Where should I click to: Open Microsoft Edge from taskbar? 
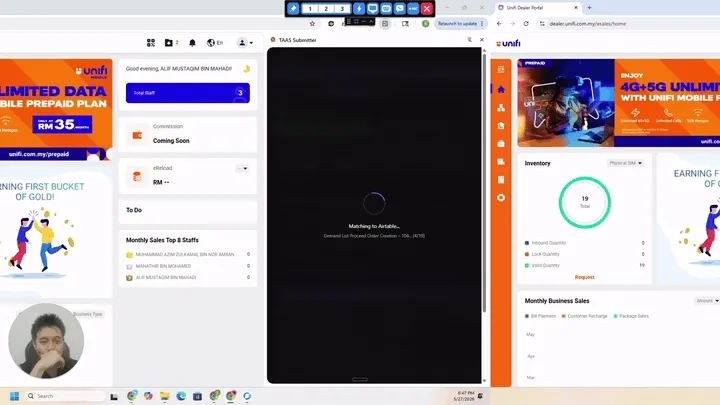tap(181, 396)
